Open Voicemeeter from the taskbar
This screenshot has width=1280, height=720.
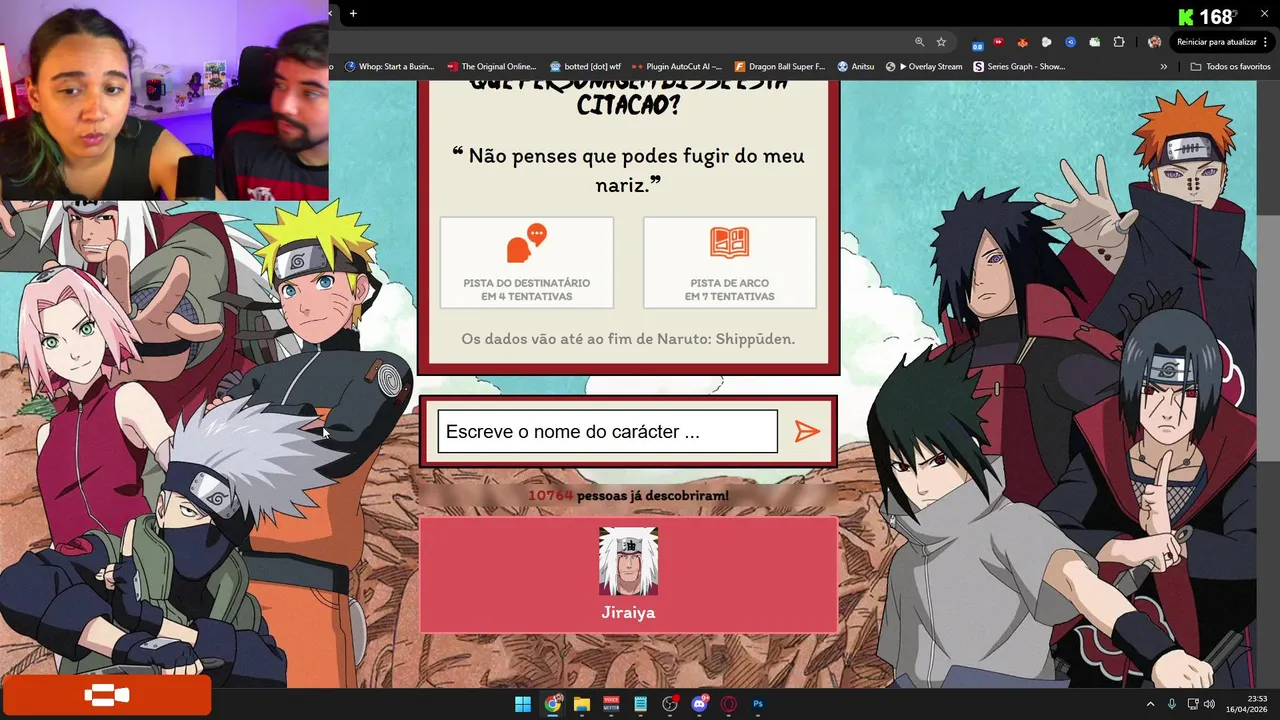click(x=611, y=704)
